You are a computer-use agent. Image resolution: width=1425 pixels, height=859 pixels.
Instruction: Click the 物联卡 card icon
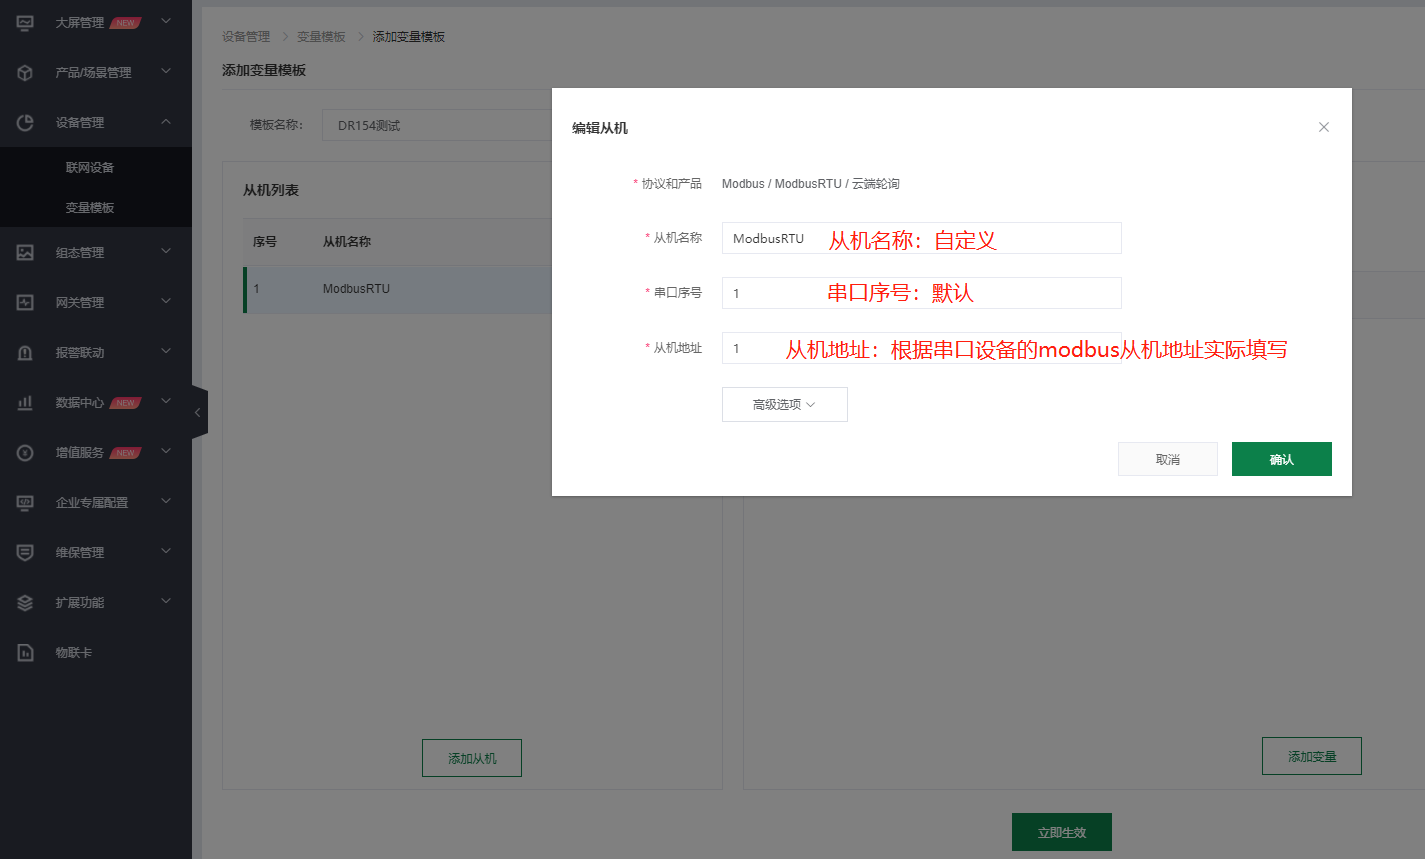click(x=26, y=652)
